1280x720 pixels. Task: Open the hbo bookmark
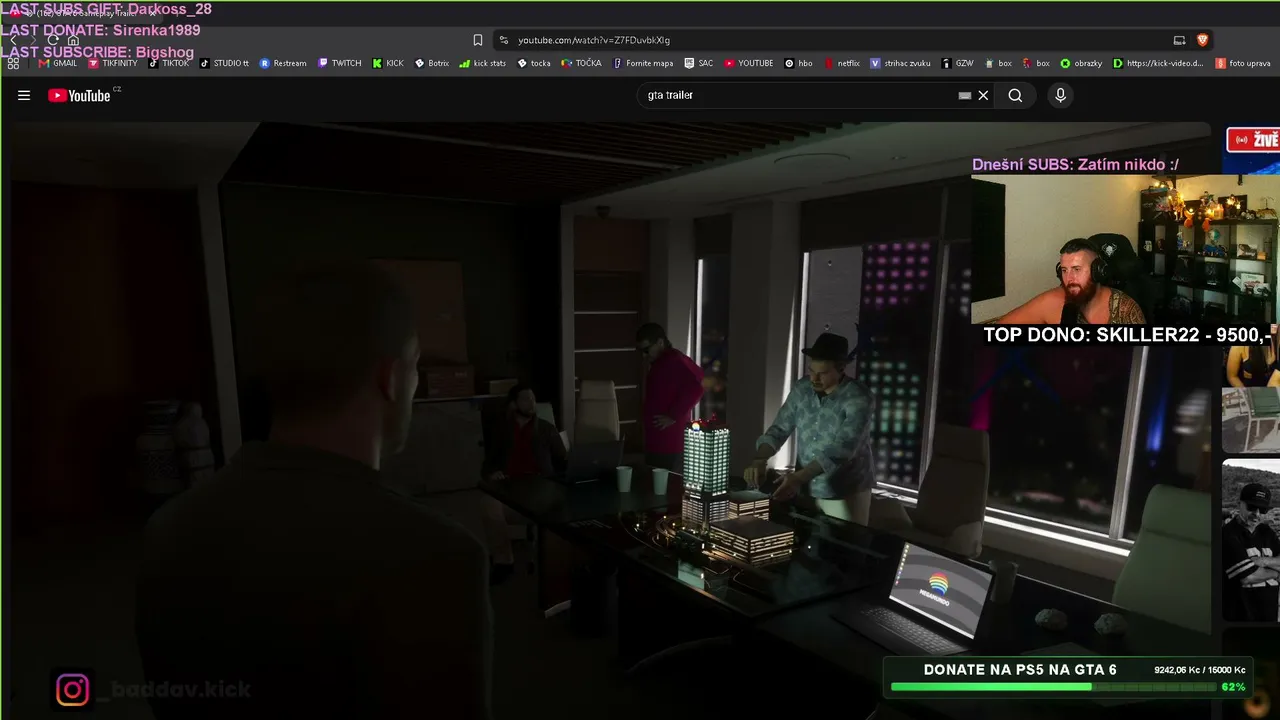[x=799, y=63]
